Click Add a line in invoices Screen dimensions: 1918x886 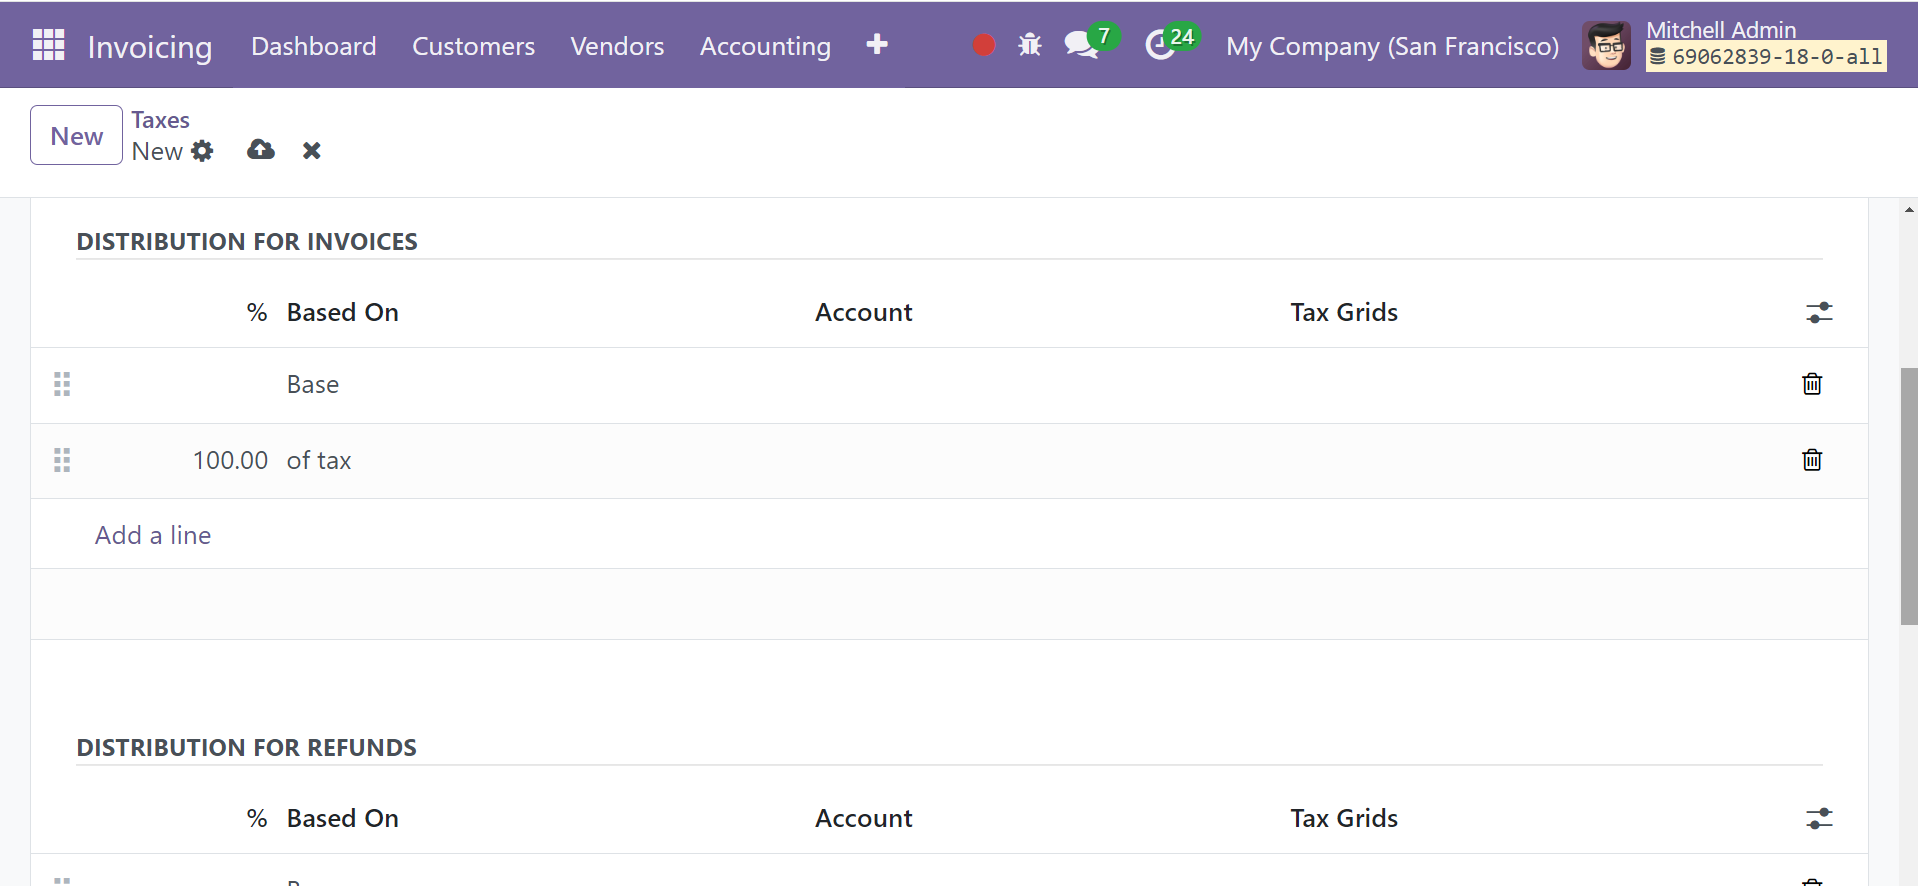point(153,535)
